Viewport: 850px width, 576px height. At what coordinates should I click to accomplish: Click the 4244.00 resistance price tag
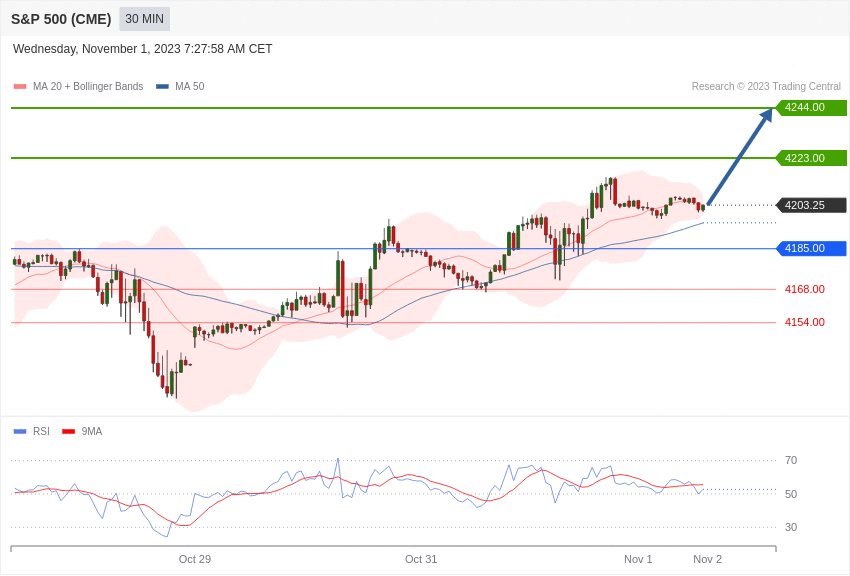click(x=812, y=107)
